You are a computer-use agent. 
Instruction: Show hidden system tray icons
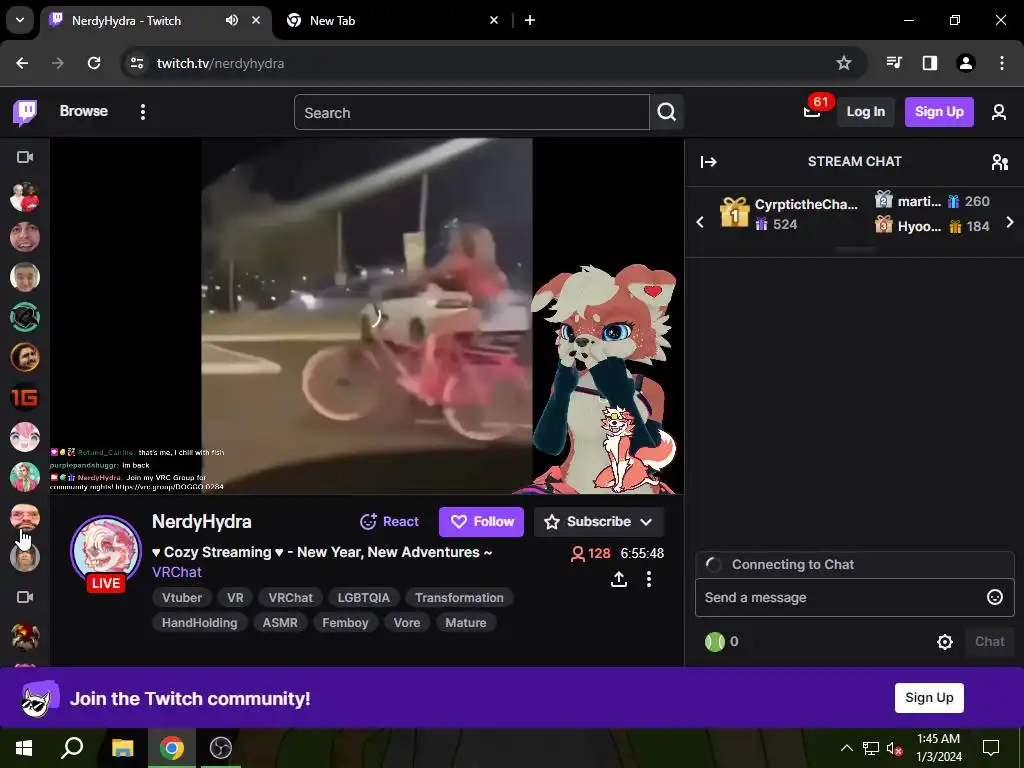[x=846, y=748]
